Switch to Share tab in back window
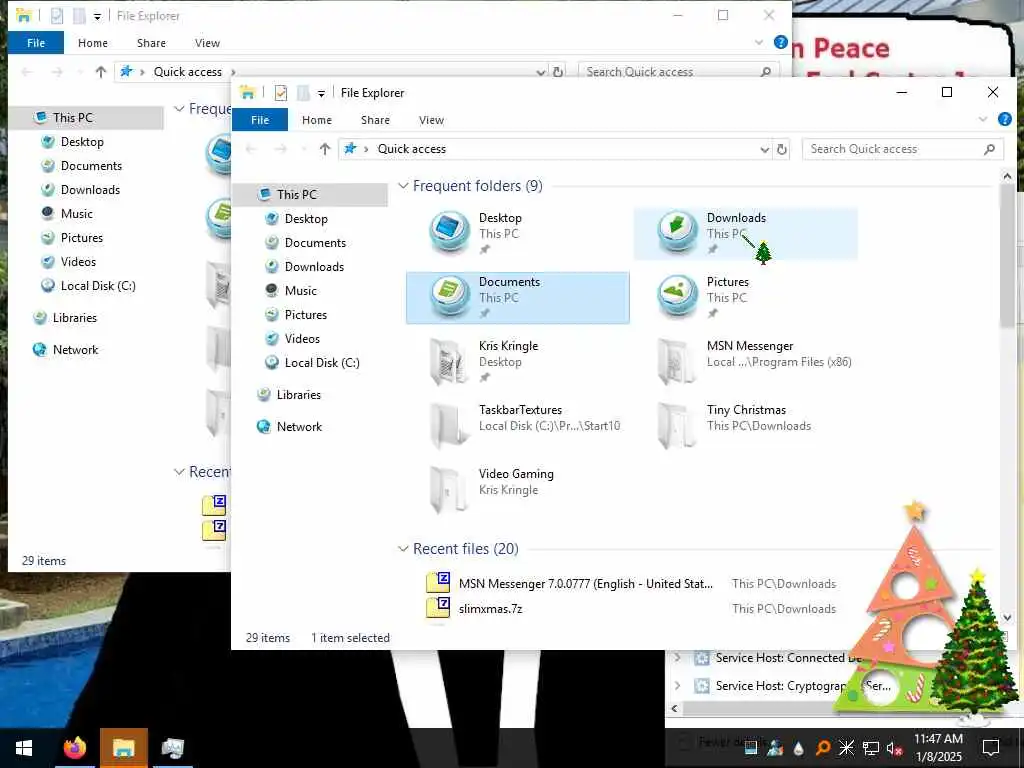The image size is (1024, 768). pos(152,42)
